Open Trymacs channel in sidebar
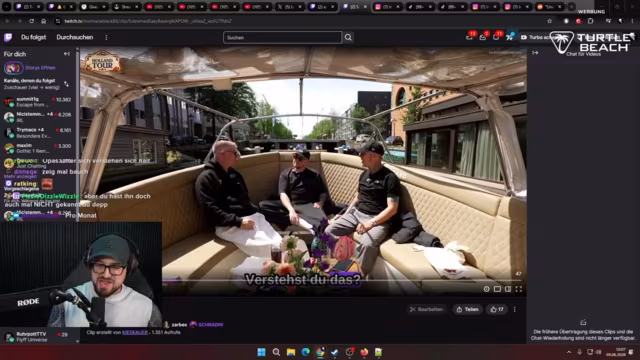640x360 pixels. click(38, 133)
